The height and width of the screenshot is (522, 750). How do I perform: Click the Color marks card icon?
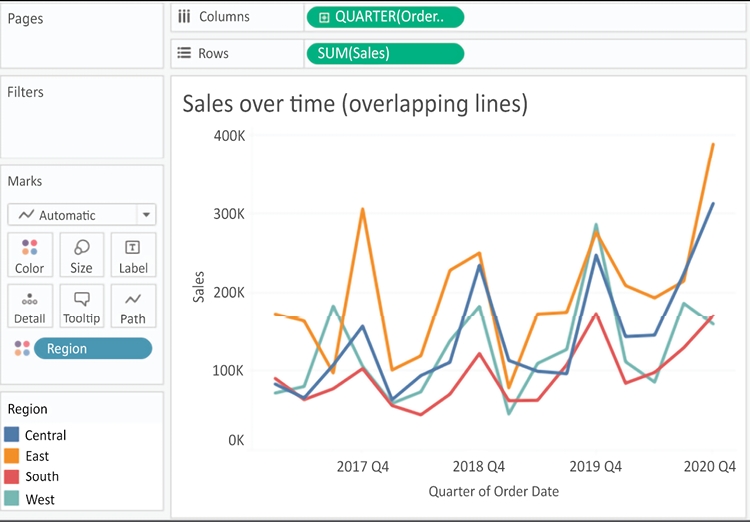(30, 247)
